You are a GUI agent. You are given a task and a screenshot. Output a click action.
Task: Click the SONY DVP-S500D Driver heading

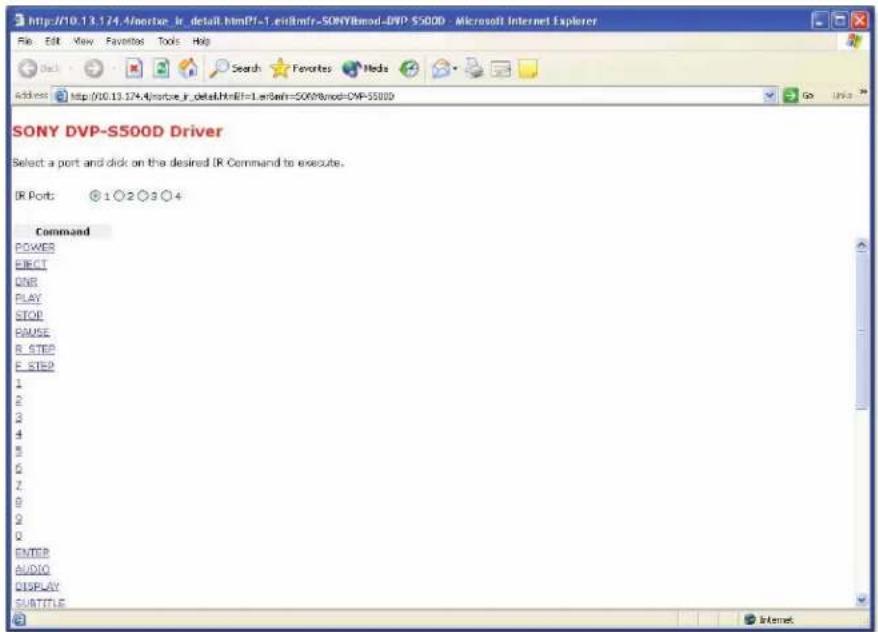click(118, 131)
